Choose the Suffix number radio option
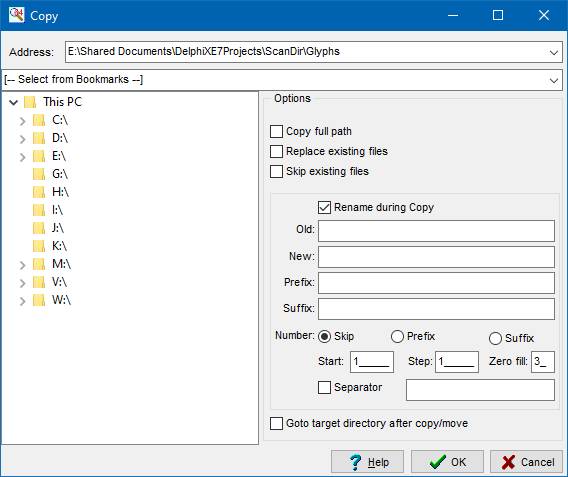 click(495, 339)
